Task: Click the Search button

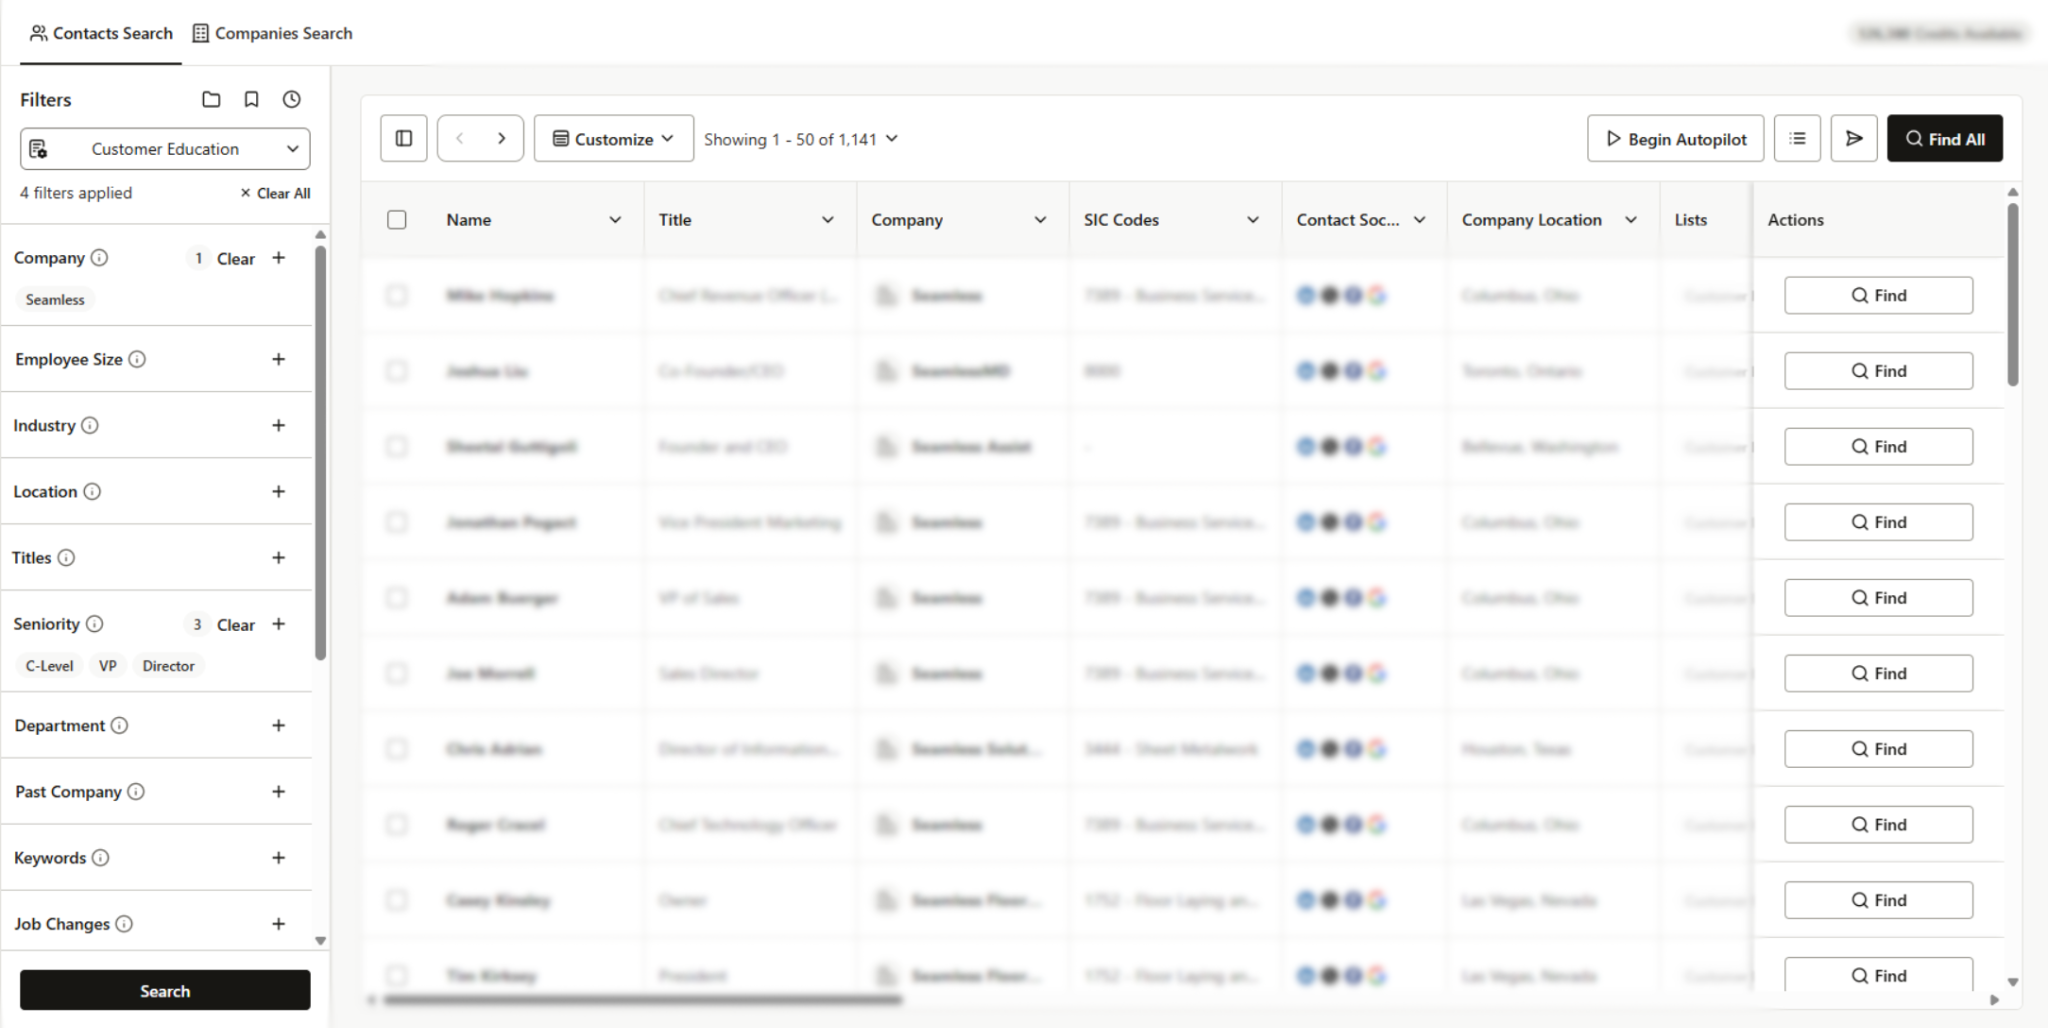Action: (165, 990)
